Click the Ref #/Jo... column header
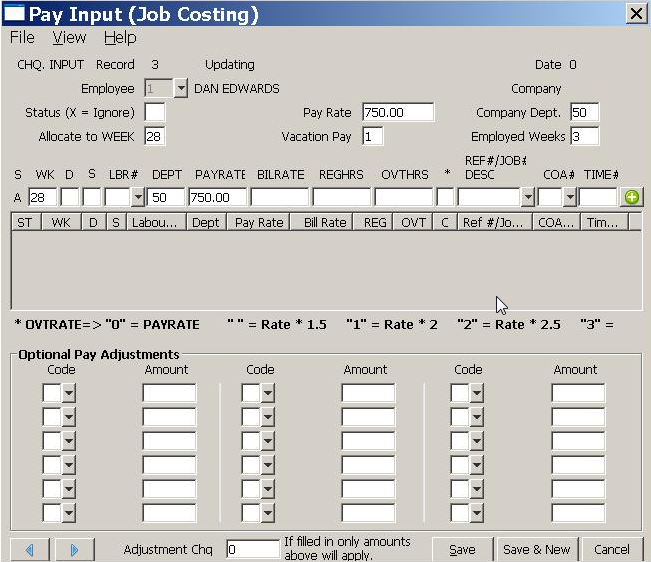This screenshot has width=651, height=562. tap(494, 222)
